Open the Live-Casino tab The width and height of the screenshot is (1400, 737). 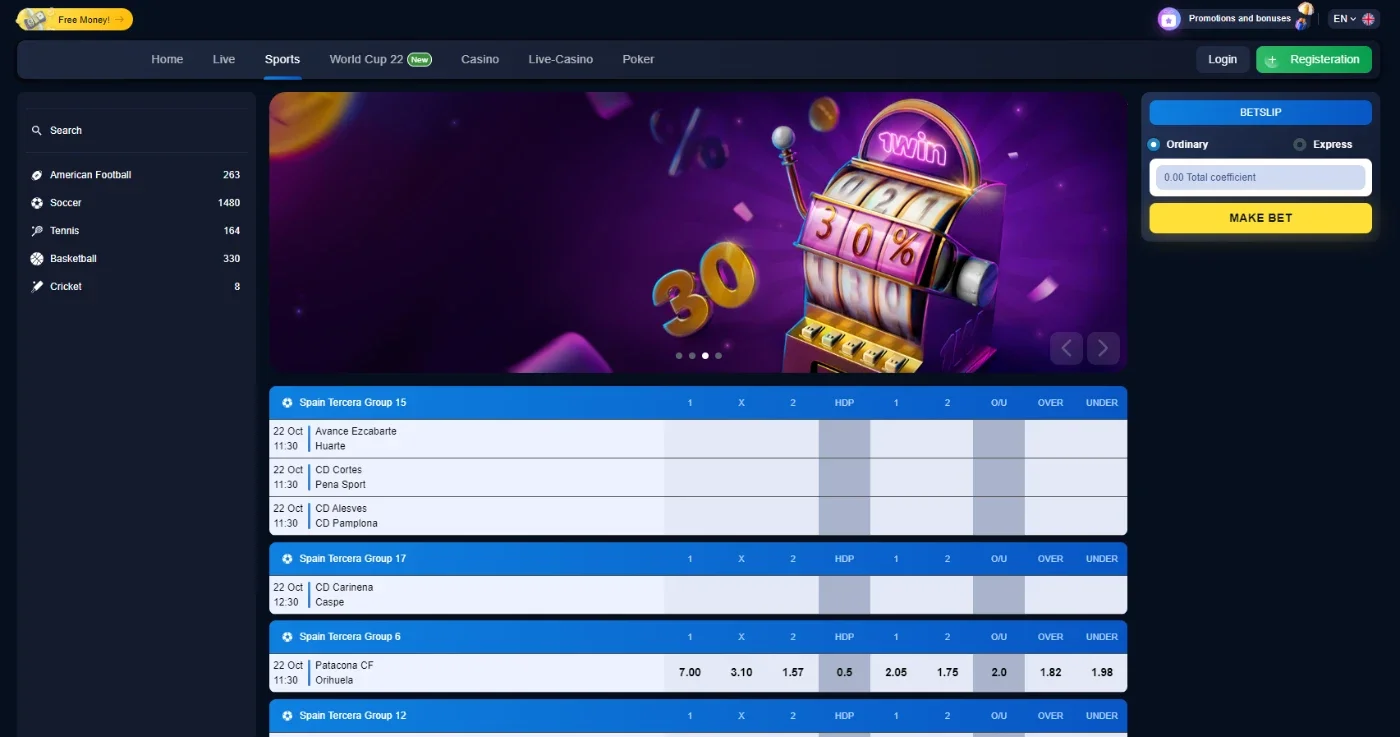coord(560,60)
